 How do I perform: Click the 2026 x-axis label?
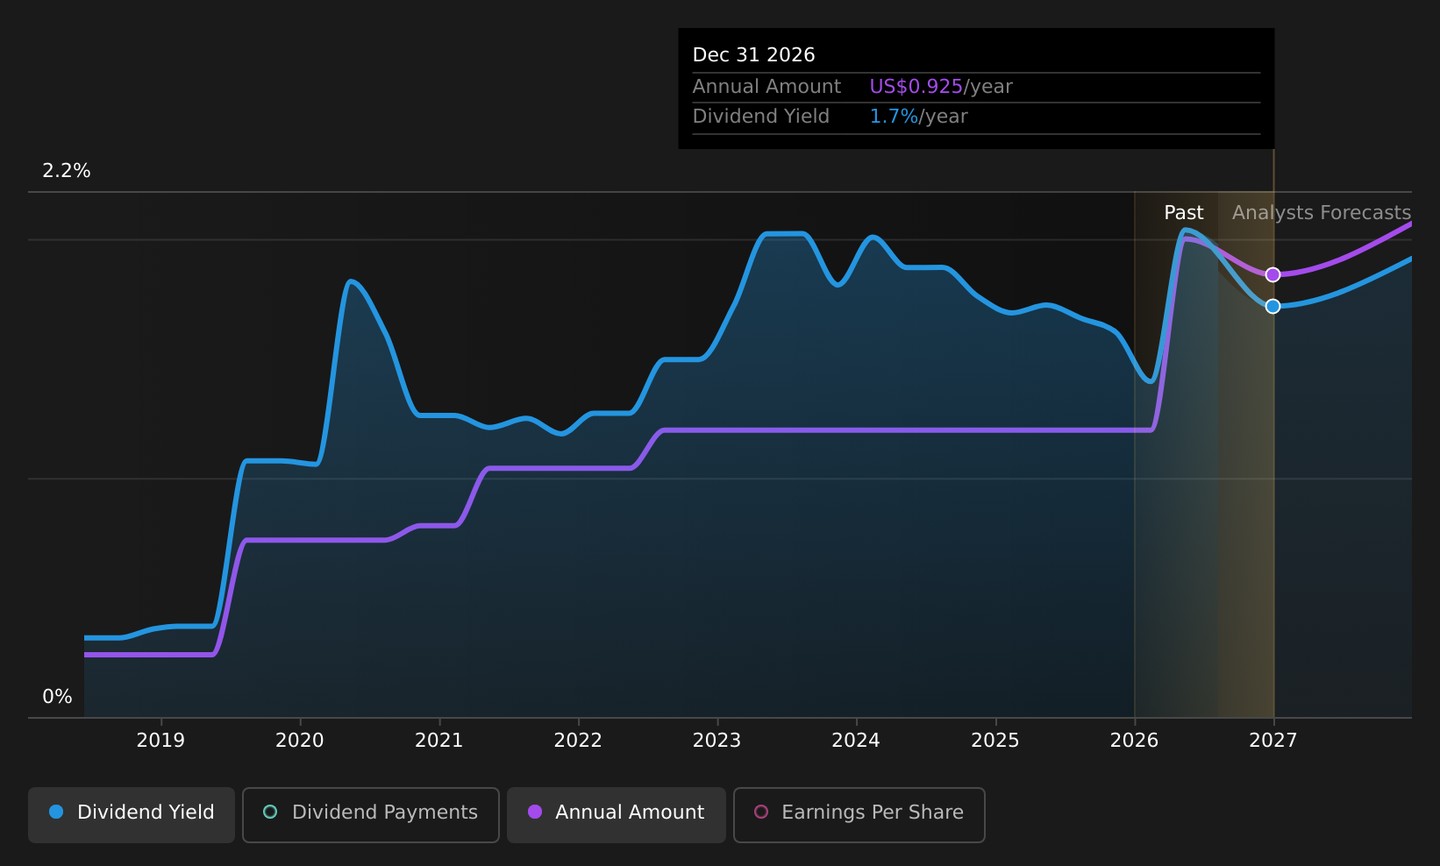point(1134,740)
